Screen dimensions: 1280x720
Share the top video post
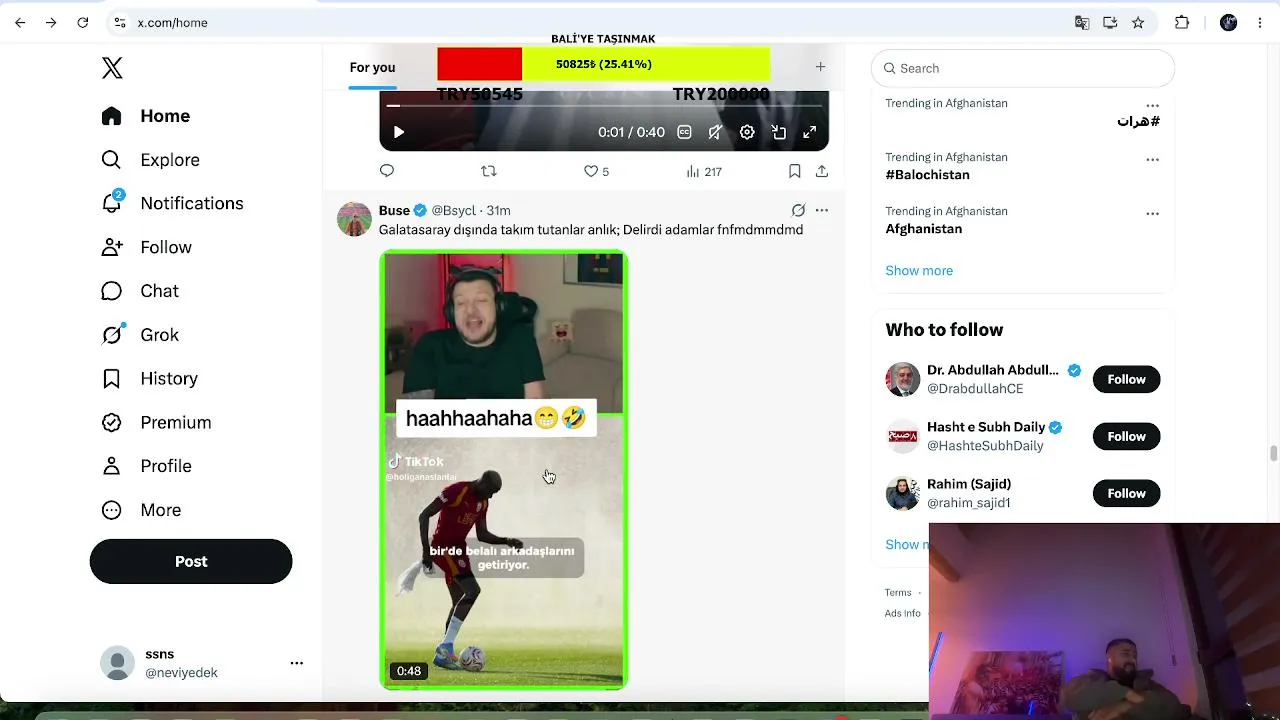821,171
